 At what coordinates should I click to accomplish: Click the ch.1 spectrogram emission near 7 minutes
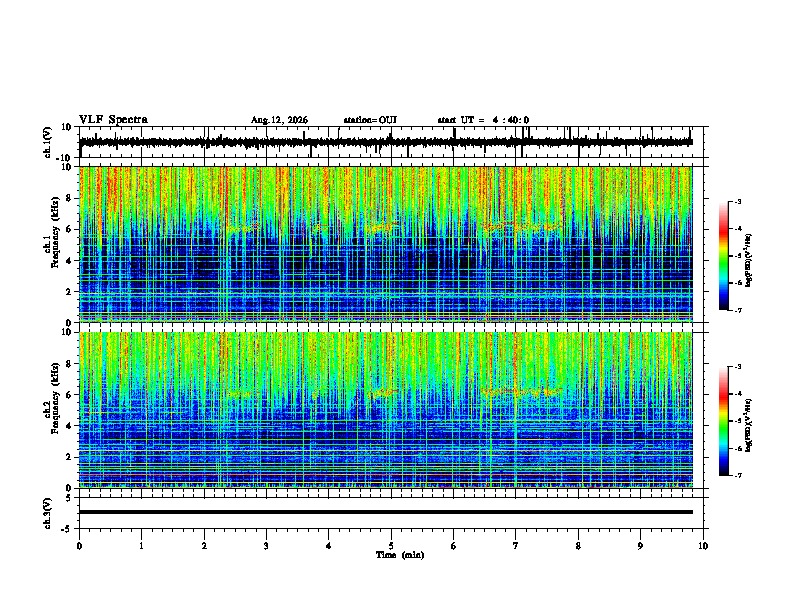(521, 226)
